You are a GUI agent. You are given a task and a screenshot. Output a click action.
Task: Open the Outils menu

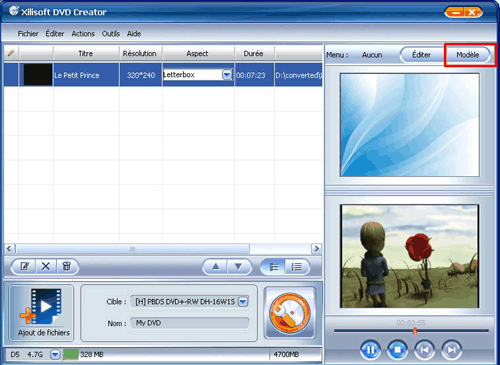tap(111, 34)
